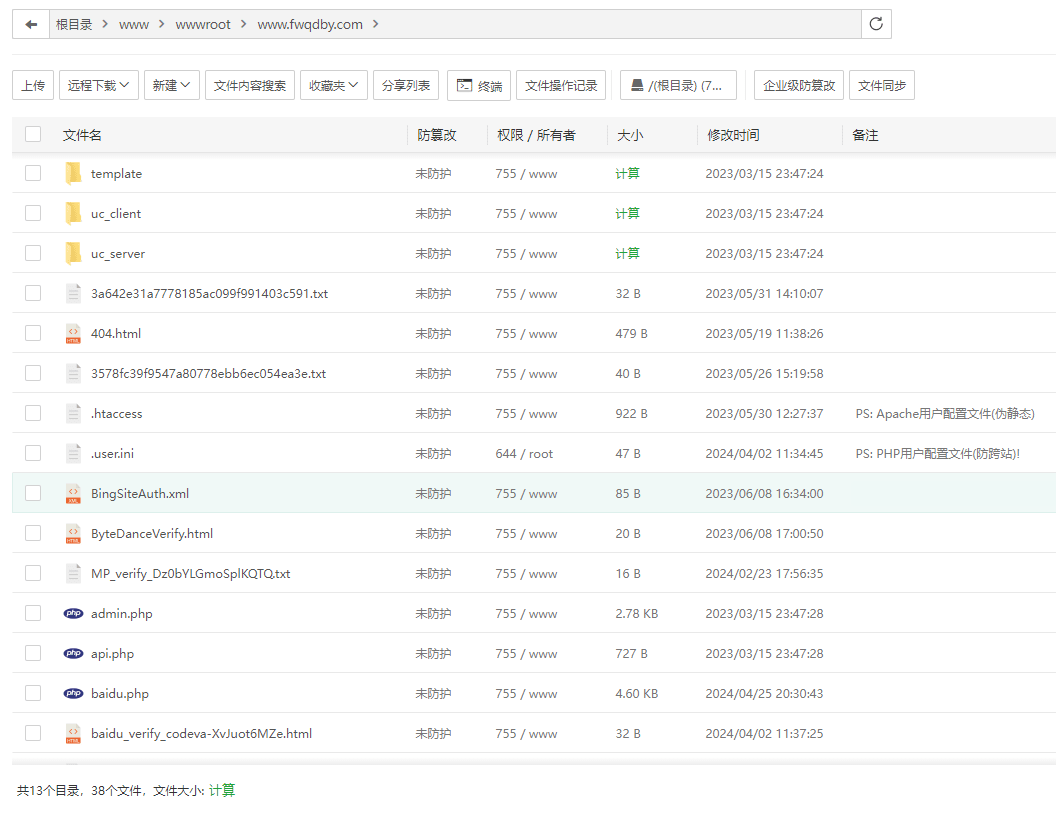1056x833 pixels.
Task: Click 计算 total file size in footer
Action: click(222, 790)
